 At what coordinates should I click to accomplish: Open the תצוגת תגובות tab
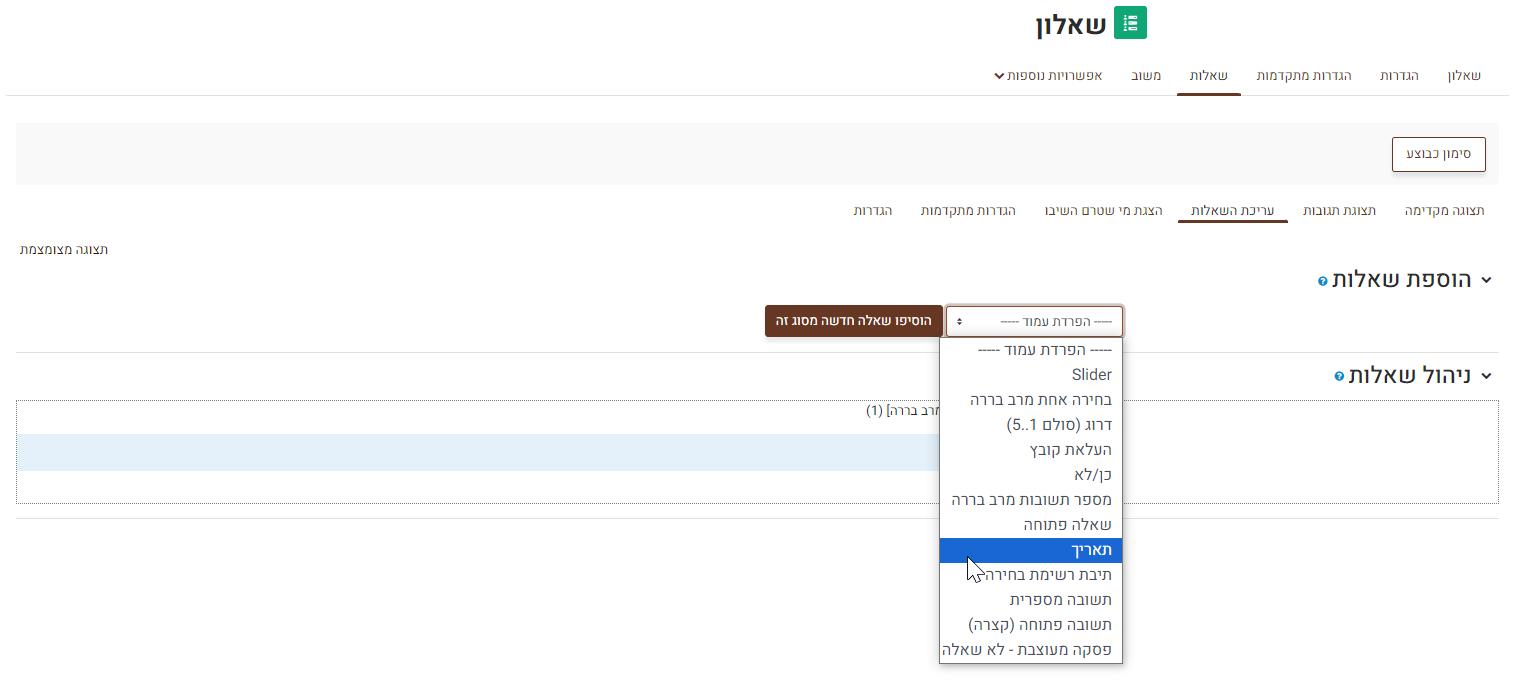[1339, 211]
